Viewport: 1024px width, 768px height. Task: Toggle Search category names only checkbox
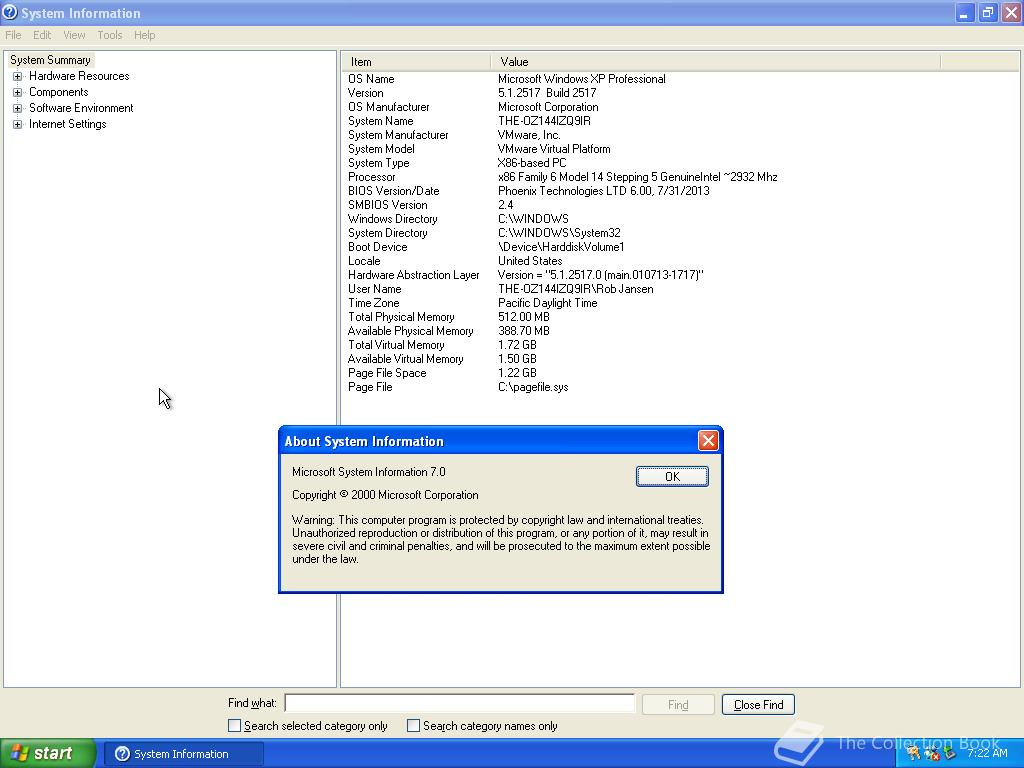click(413, 726)
